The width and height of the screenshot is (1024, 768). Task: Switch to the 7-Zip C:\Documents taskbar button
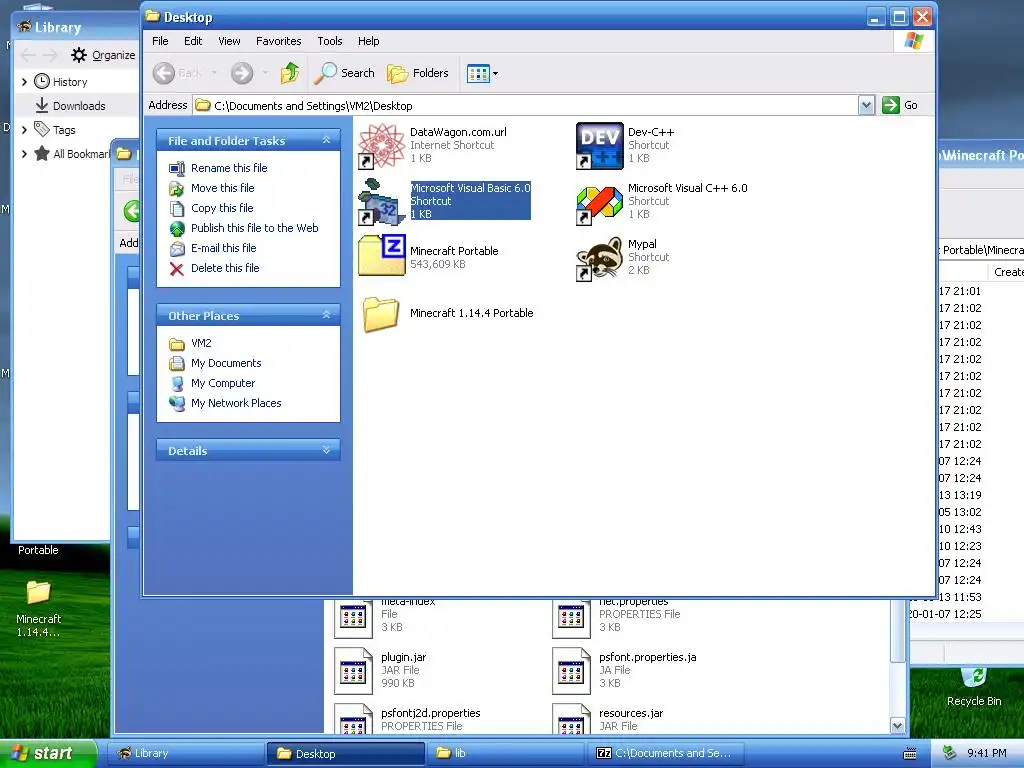tap(665, 753)
